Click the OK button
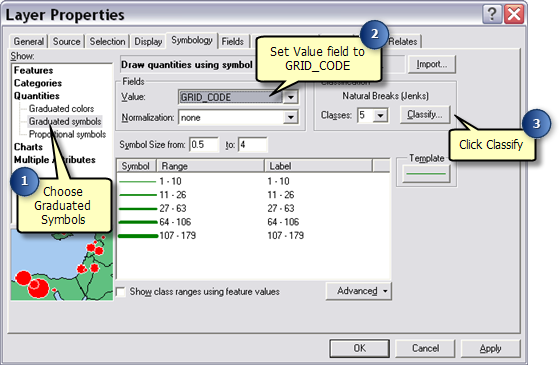This screenshot has height=365, width=559. point(359,348)
